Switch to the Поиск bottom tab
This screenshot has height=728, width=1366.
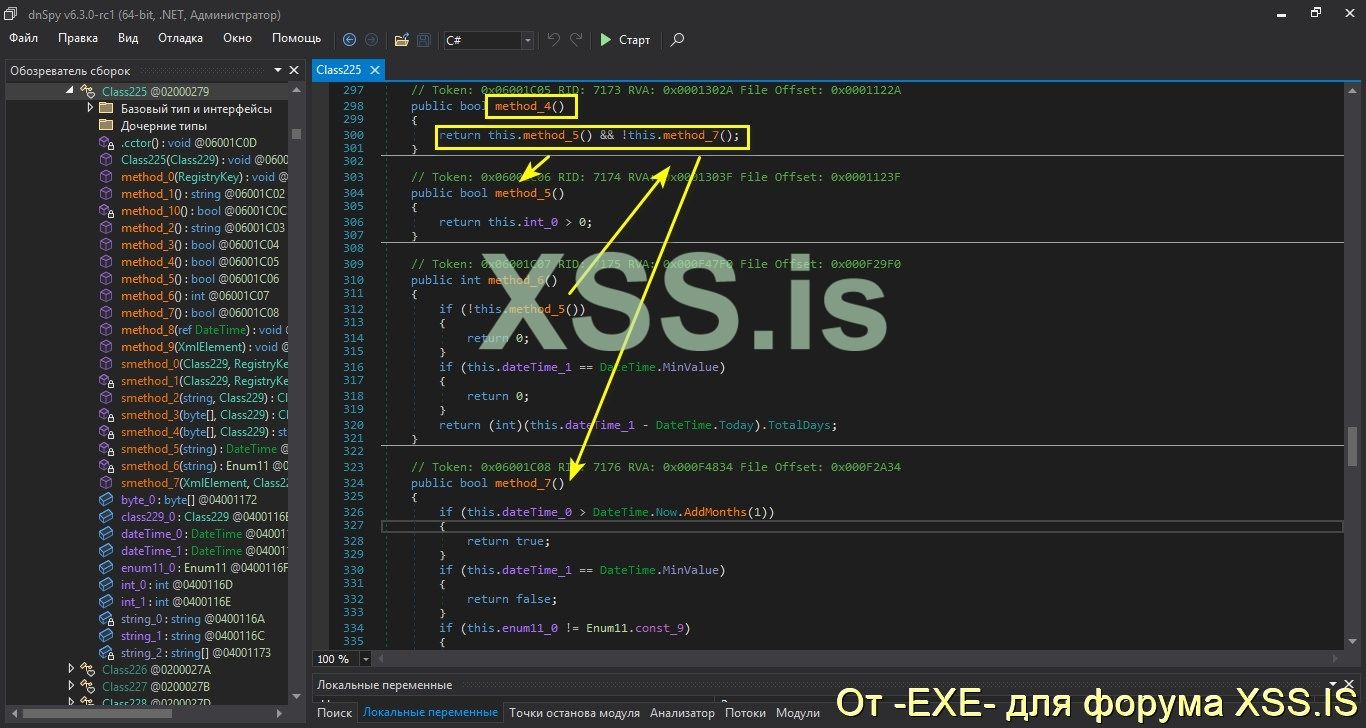click(x=335, y=713)
